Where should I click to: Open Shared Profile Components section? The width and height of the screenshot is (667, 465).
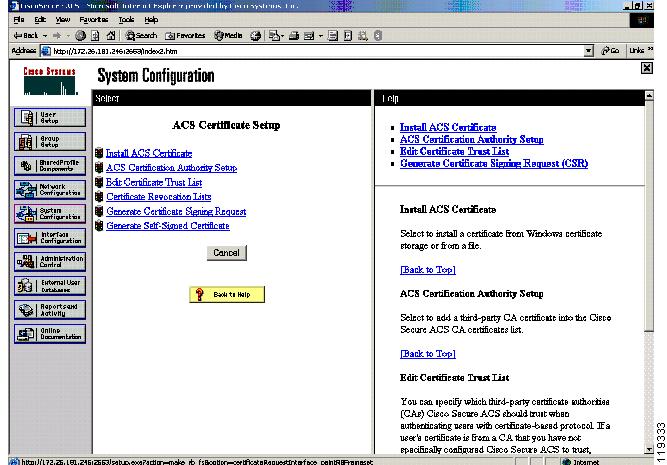(50, 165)
